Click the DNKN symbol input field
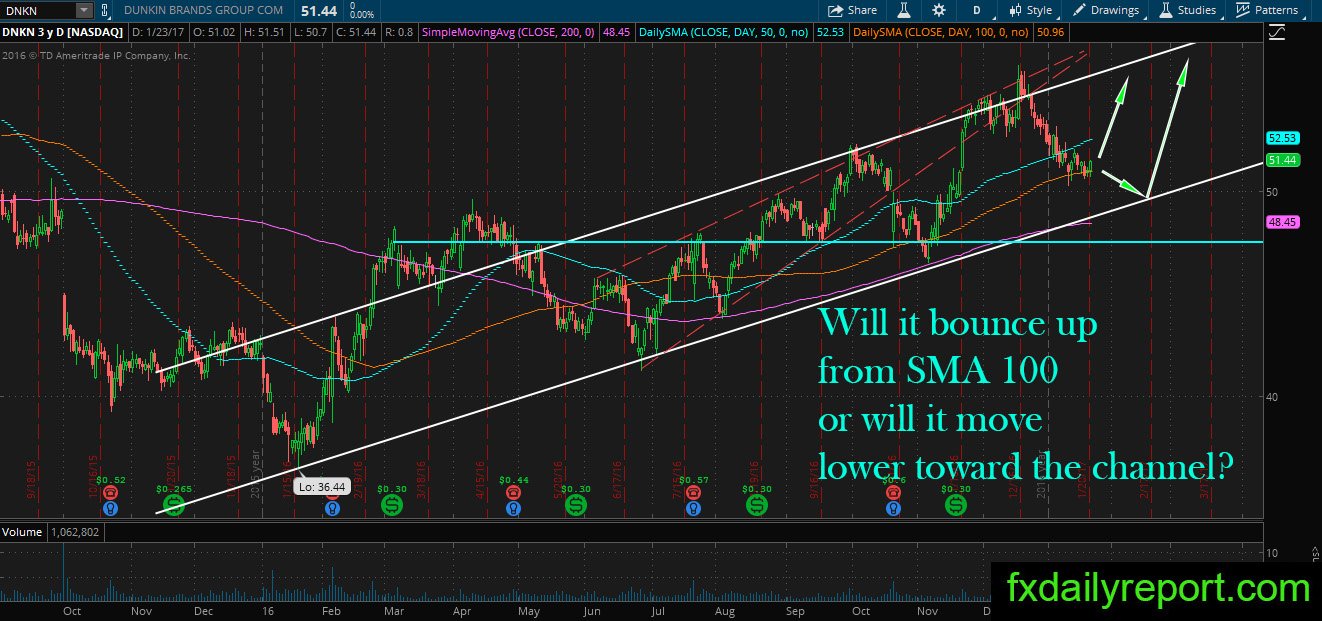Image resolution: width=1322 pixels, height=621 pixels. 37,10
